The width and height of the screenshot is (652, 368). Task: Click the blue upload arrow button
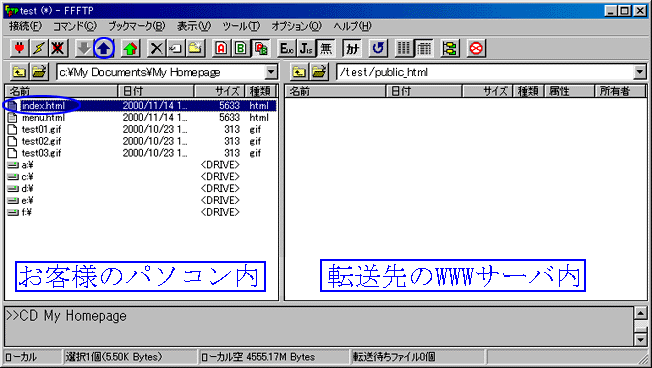tap(104, 49)
